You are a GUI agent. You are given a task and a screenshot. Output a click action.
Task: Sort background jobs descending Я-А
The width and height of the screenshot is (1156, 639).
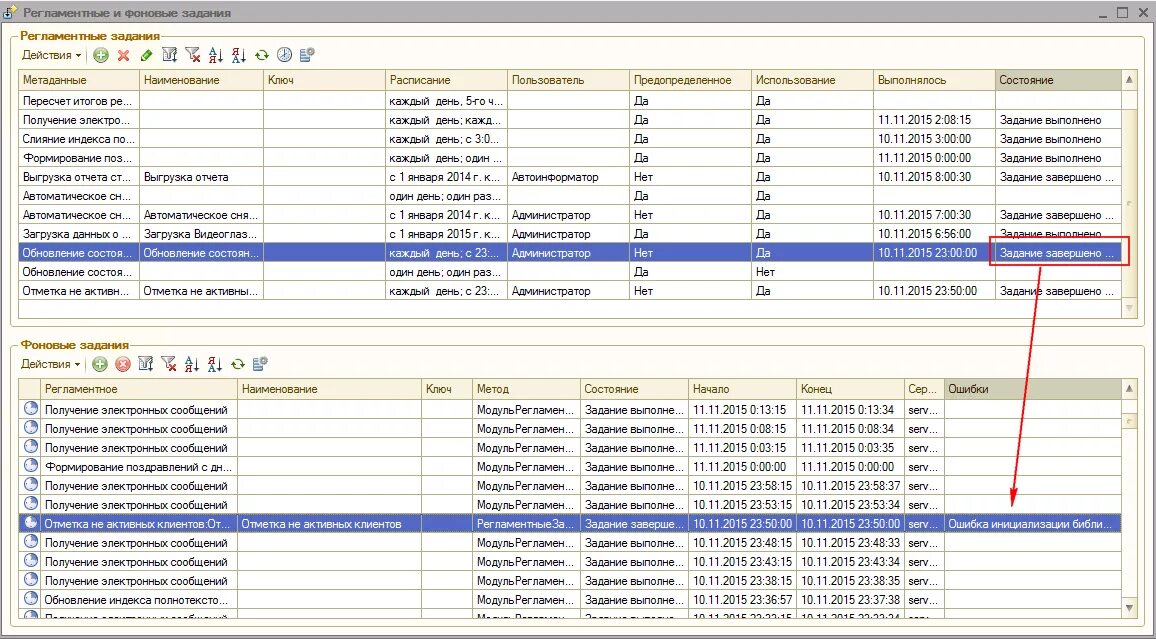point(215,364)
